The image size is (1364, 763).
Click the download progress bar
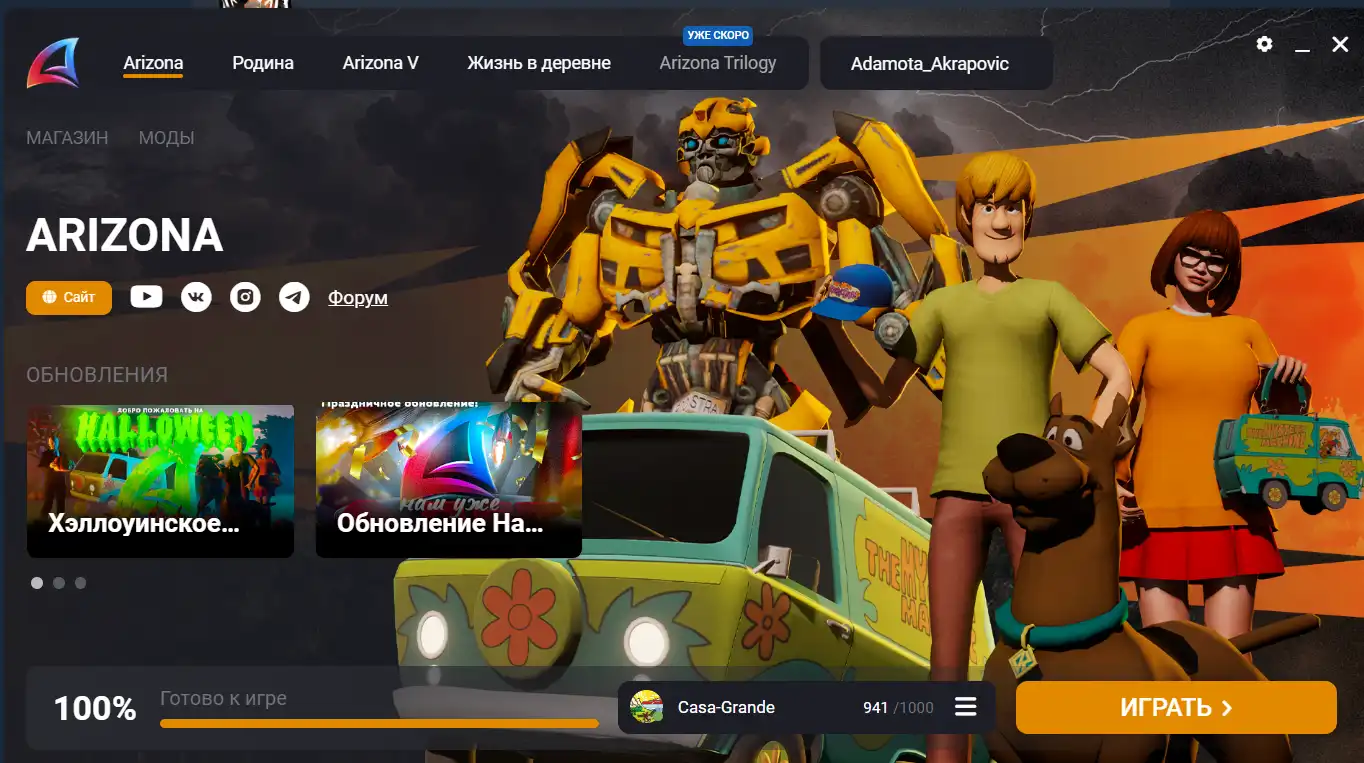point(380,723)
